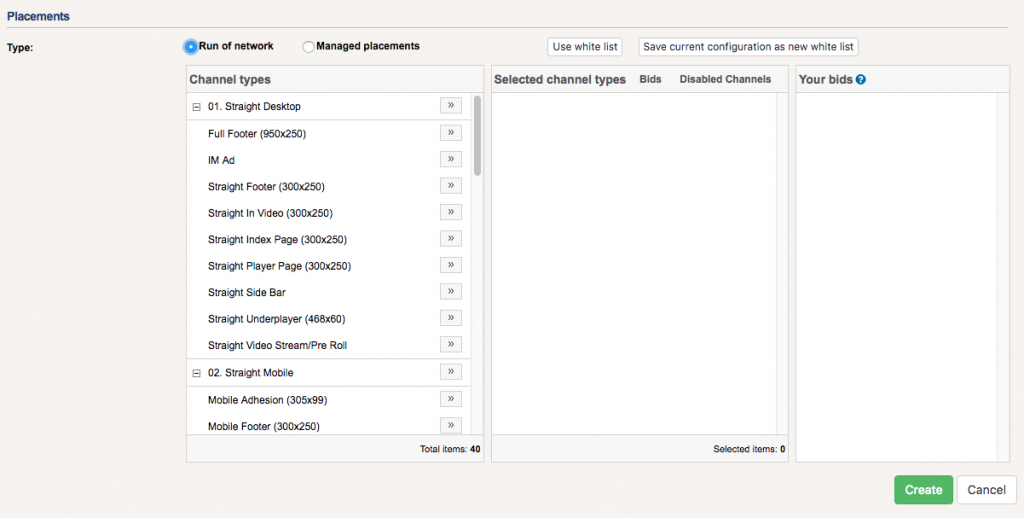Add Mobile Adhesion (305x99) with arrow icon
Viewport: 1024px width, 518px height.
[x=450, y=399]
